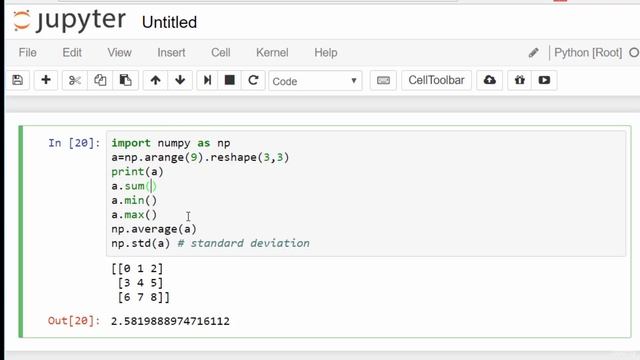
Task: Click the Jupyter logo
Action: pyautogui.click(x=69, y=20)
